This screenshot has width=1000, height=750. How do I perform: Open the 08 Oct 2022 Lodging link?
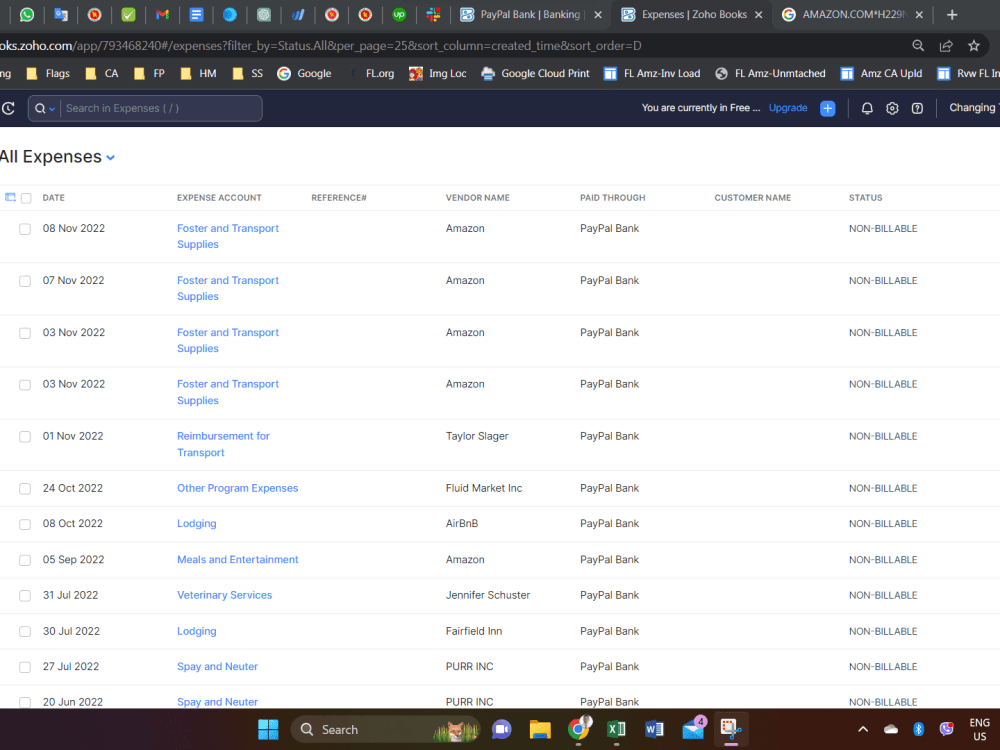pyautogui.click(x=196, y=524)
